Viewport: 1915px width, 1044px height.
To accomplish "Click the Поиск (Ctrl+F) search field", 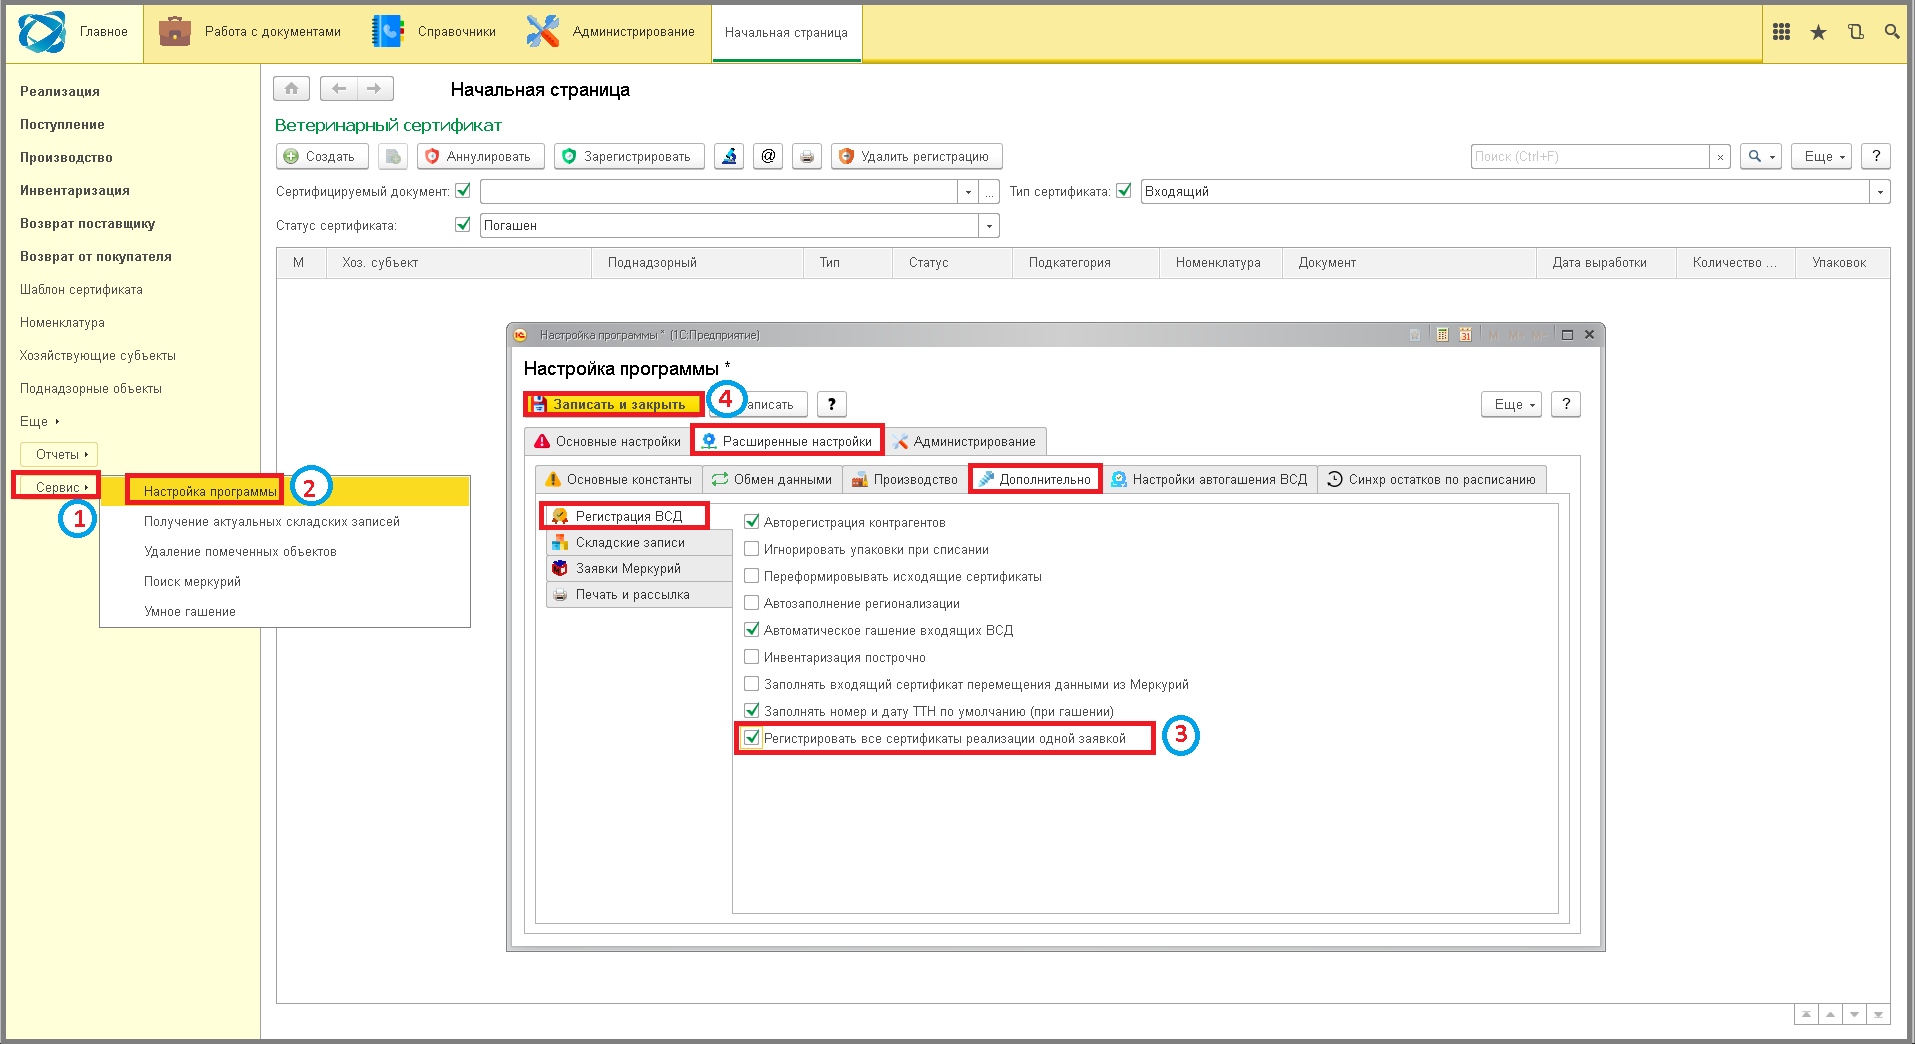I will 1590,157.
